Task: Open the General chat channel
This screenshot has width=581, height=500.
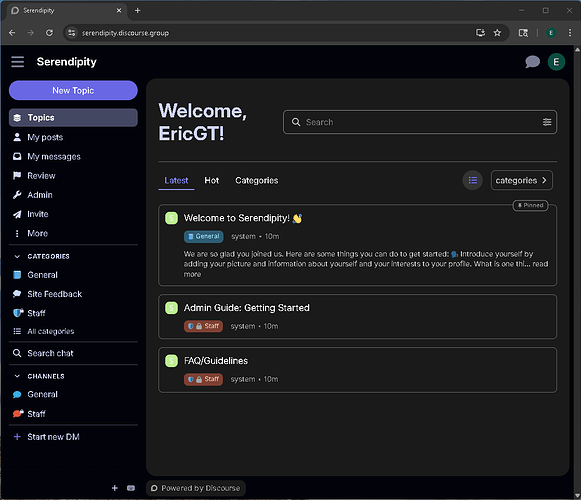Action: click(x=73, y=394)
